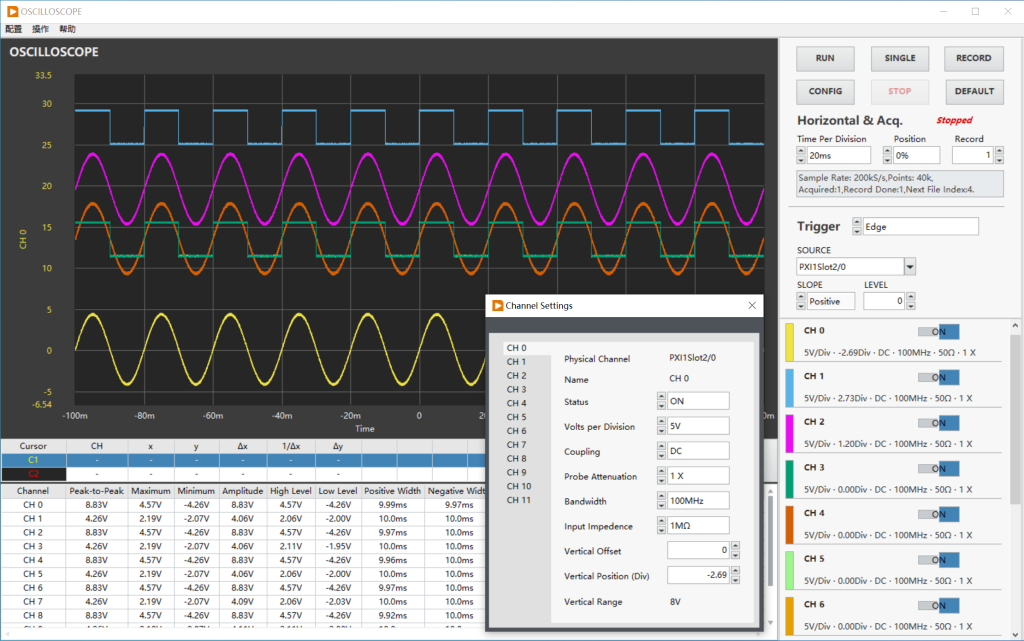
Task: Select CH 2 in Channel Settings list
Action: pos(526,375)
